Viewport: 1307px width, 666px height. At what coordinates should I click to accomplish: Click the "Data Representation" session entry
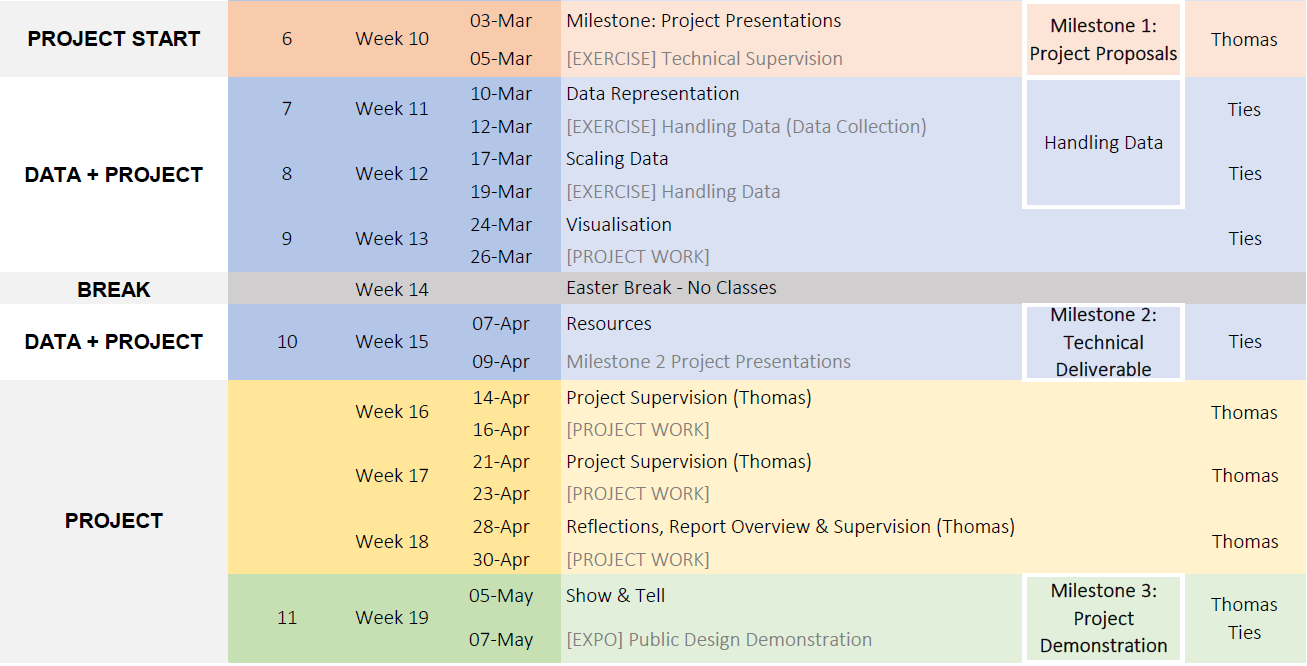tap(653, 94)
